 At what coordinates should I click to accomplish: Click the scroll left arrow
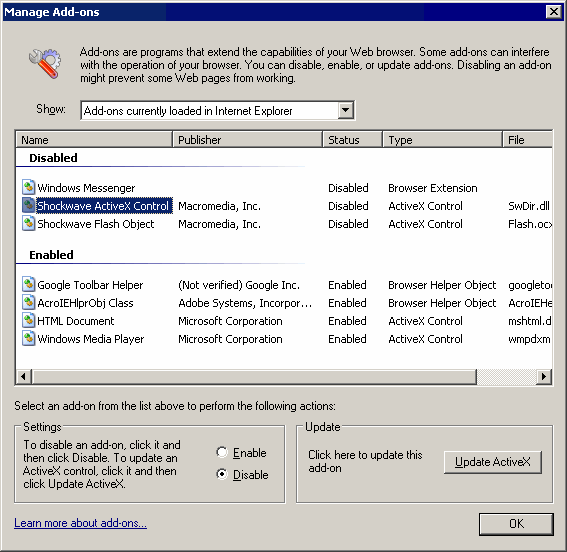click(24, 376)
